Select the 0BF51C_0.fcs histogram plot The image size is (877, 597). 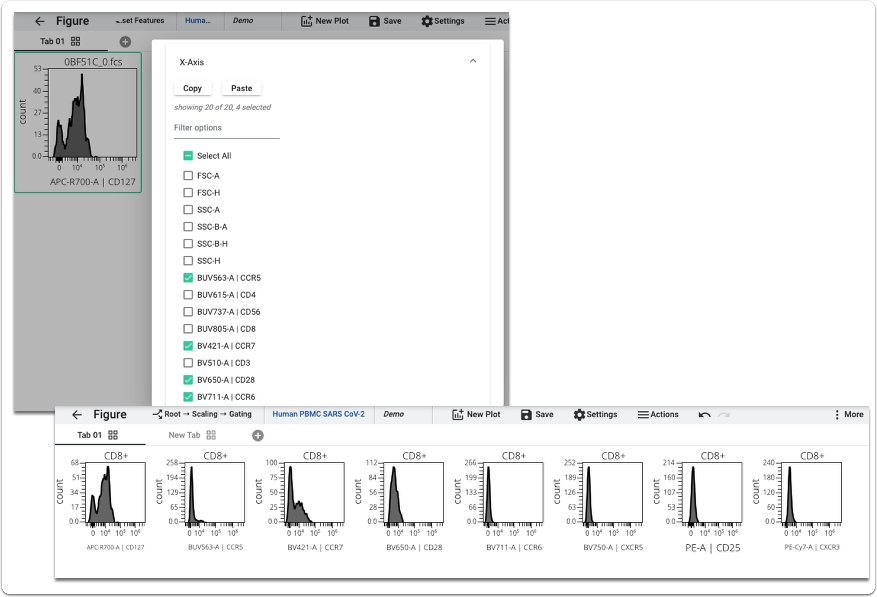coord(78,123)
